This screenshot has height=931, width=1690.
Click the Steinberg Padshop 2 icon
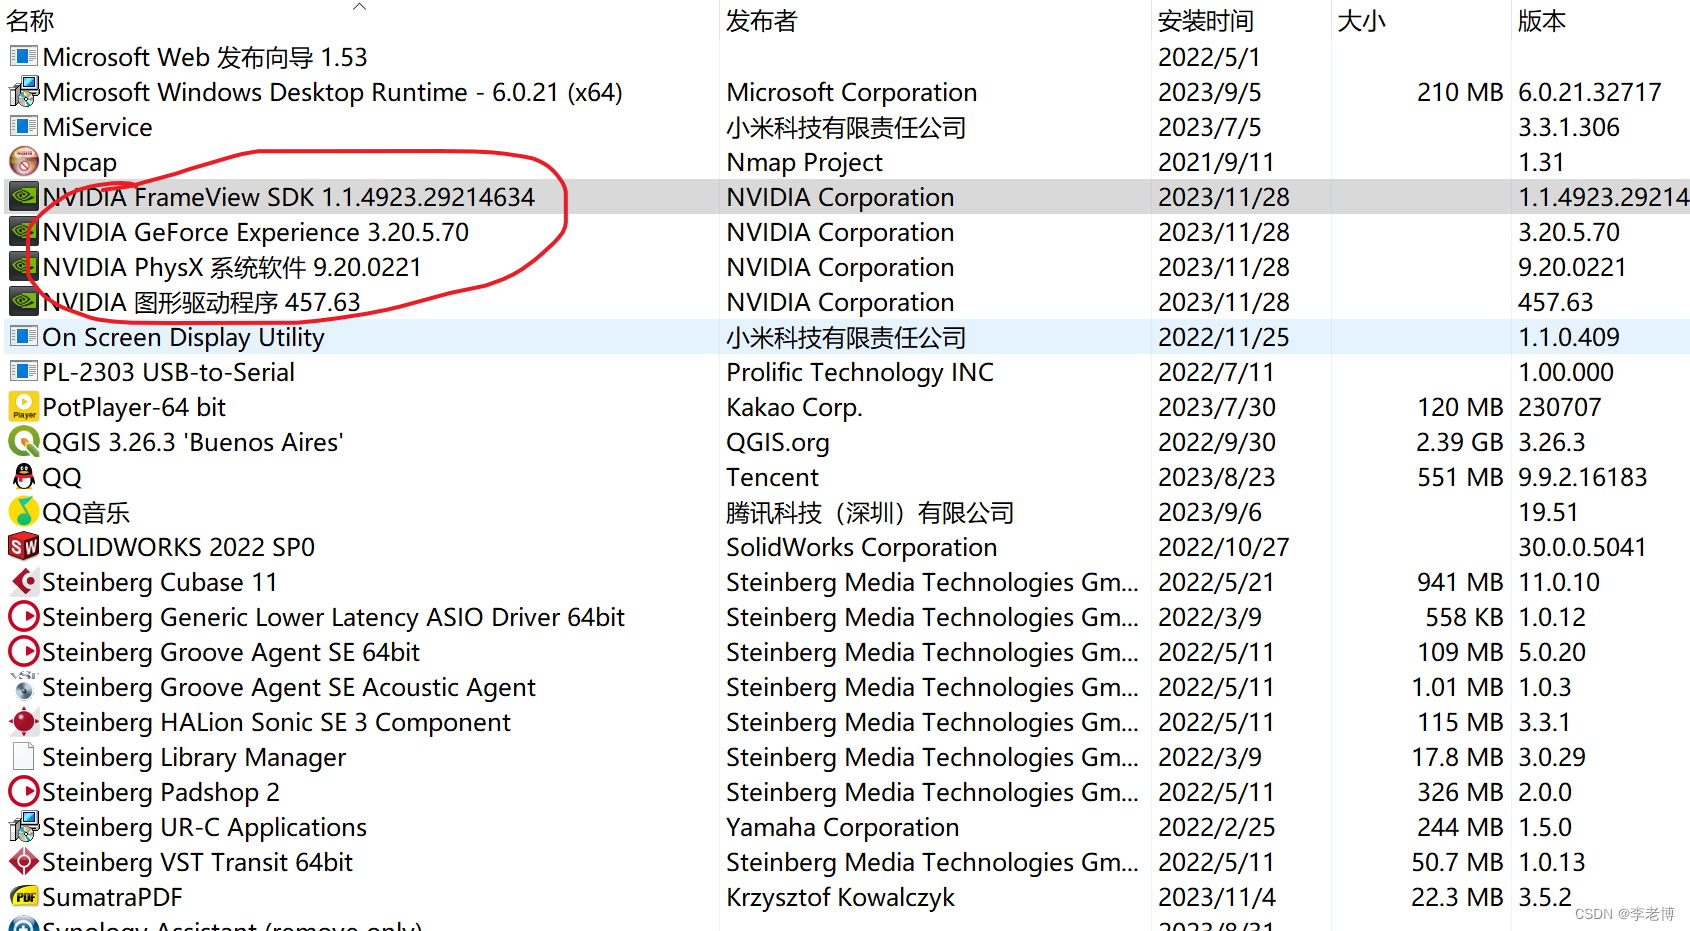[24, 791]
